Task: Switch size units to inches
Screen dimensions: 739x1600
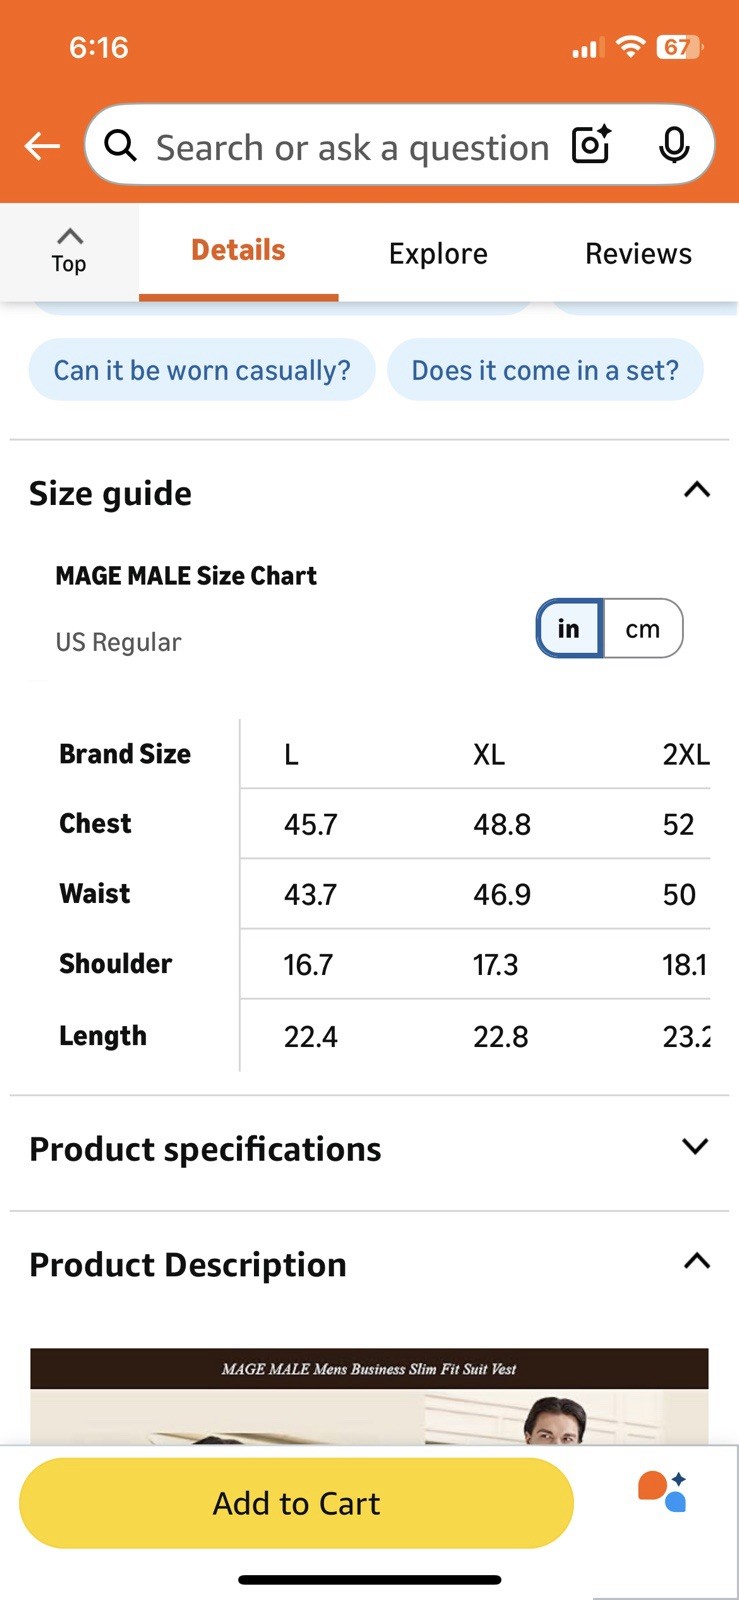Action: point(569,628)
